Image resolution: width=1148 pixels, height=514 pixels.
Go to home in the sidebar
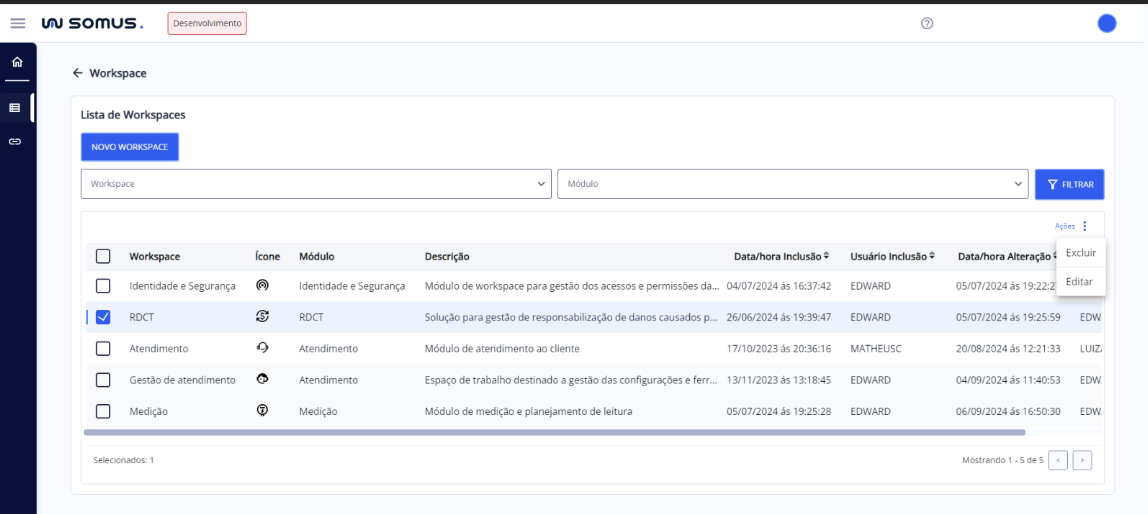[x=17, y=62]
